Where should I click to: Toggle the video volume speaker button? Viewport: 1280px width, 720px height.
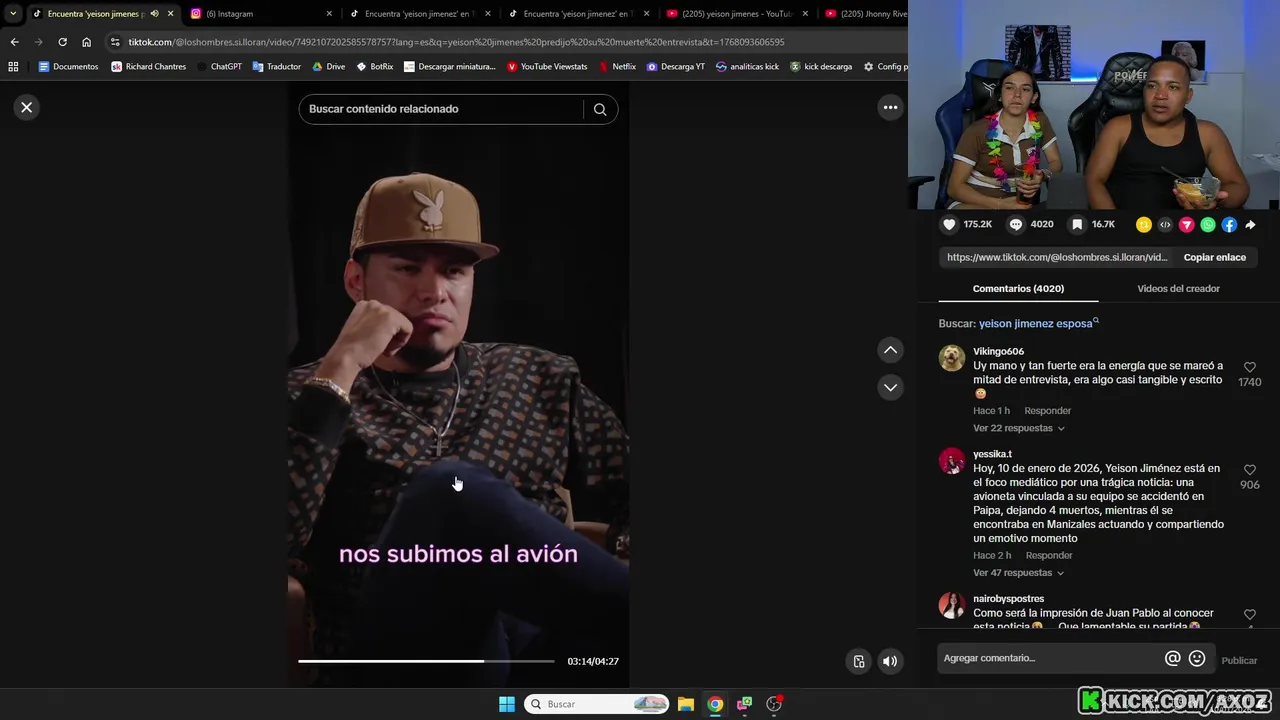point(890,661)
